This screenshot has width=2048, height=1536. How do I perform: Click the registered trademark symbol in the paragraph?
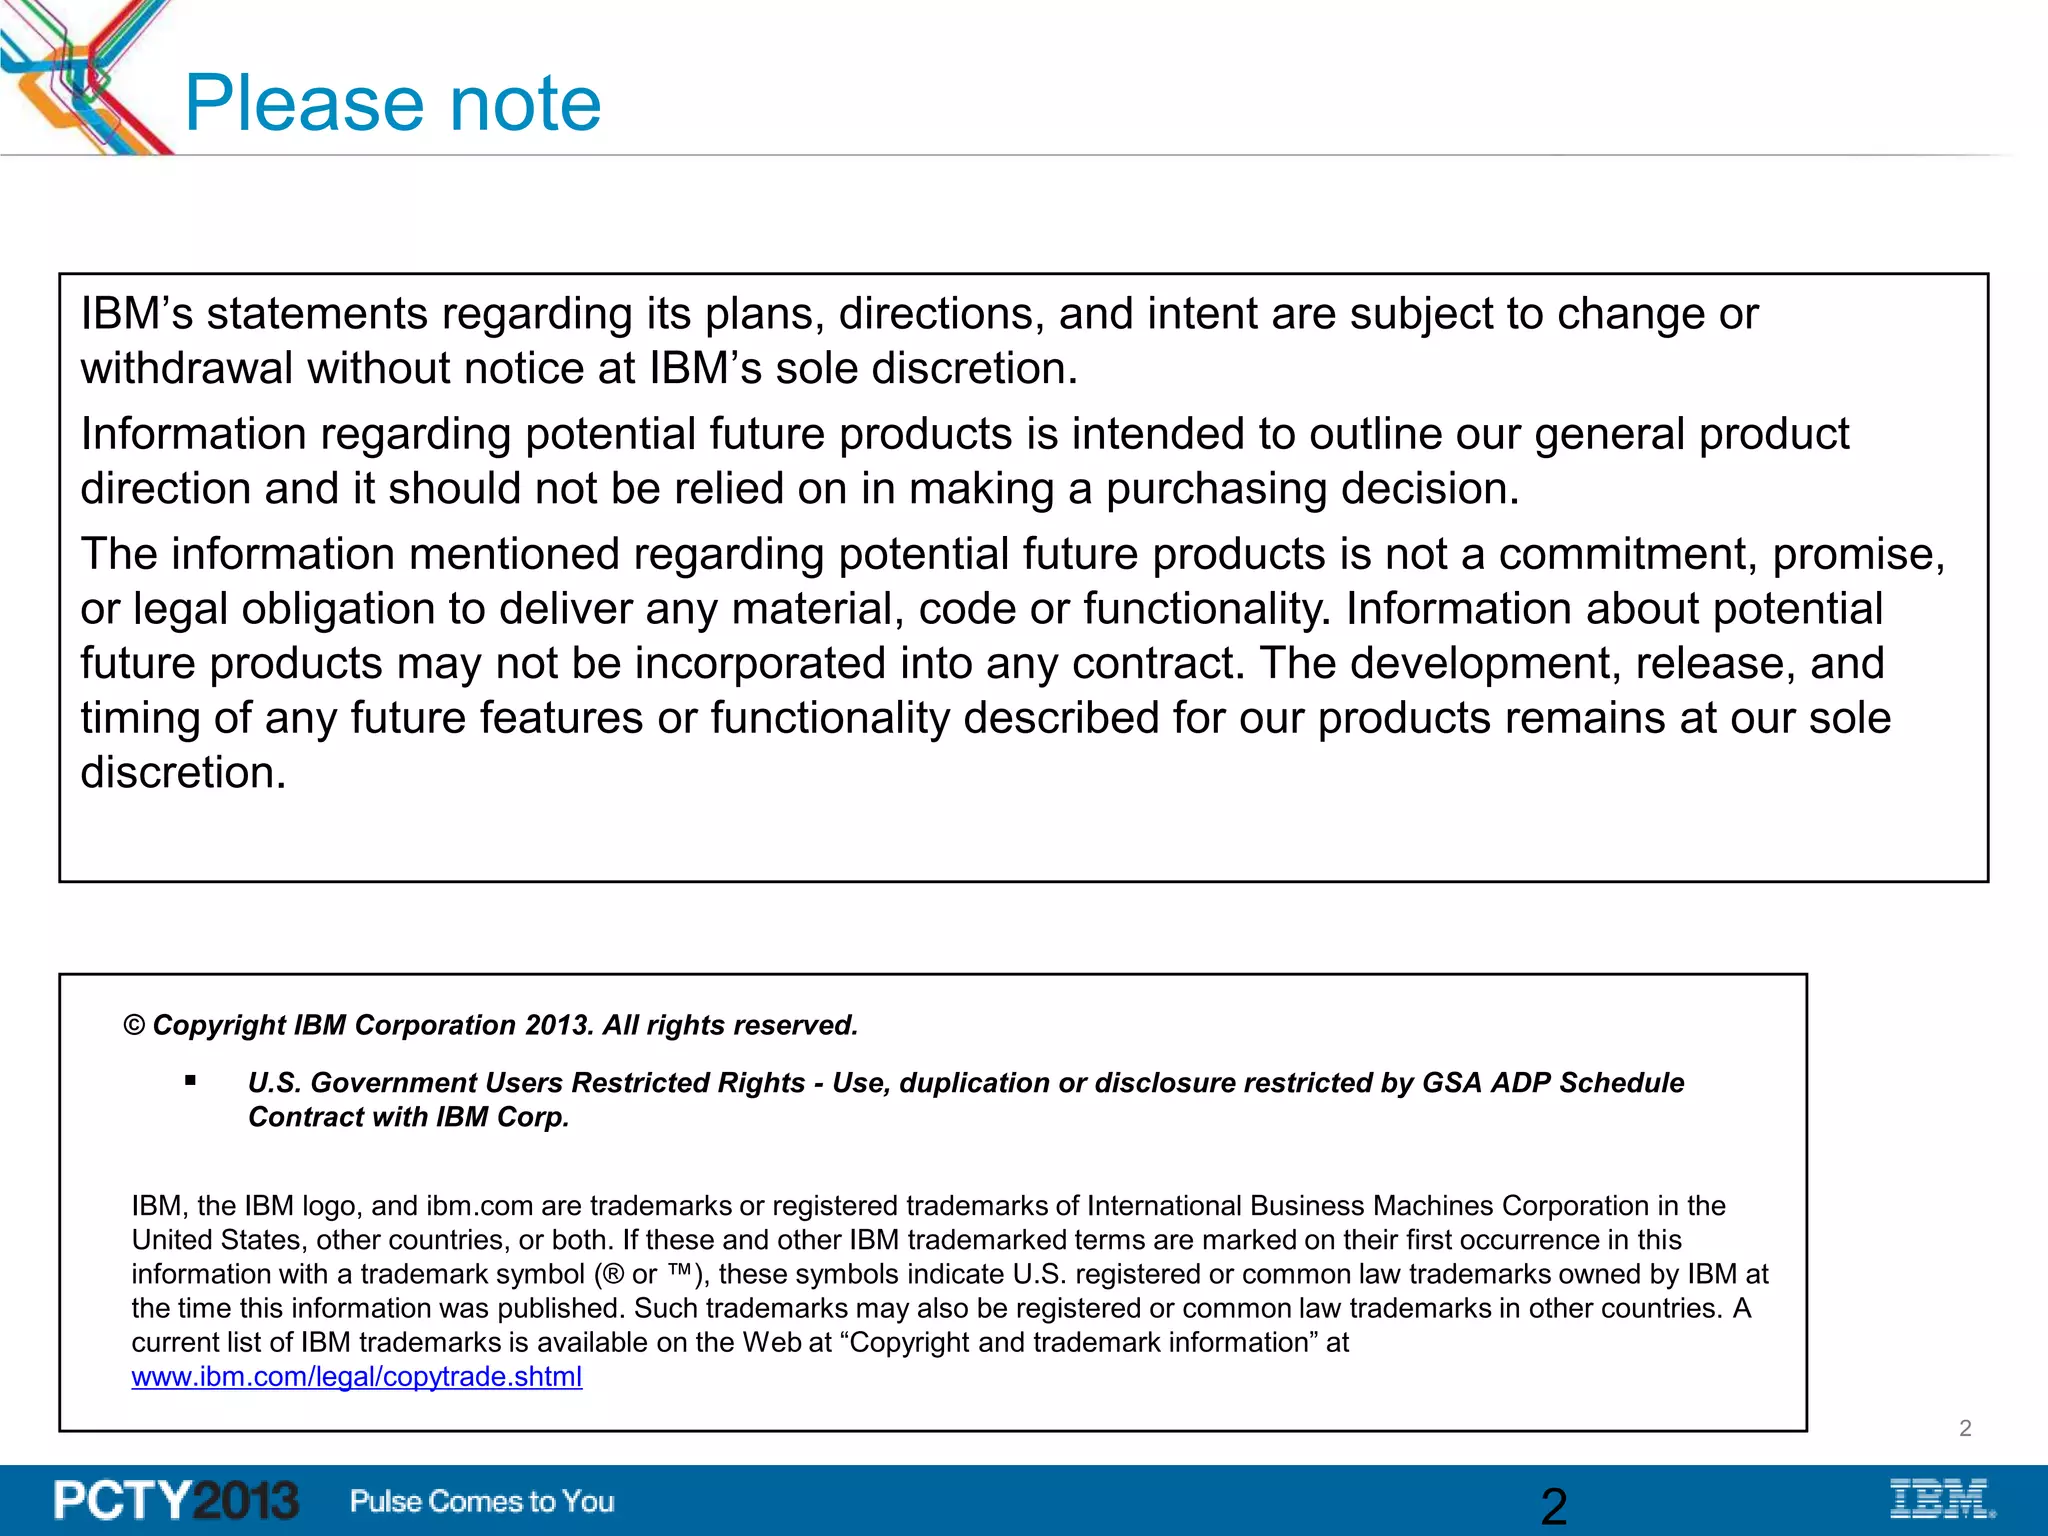(612, 1275)
